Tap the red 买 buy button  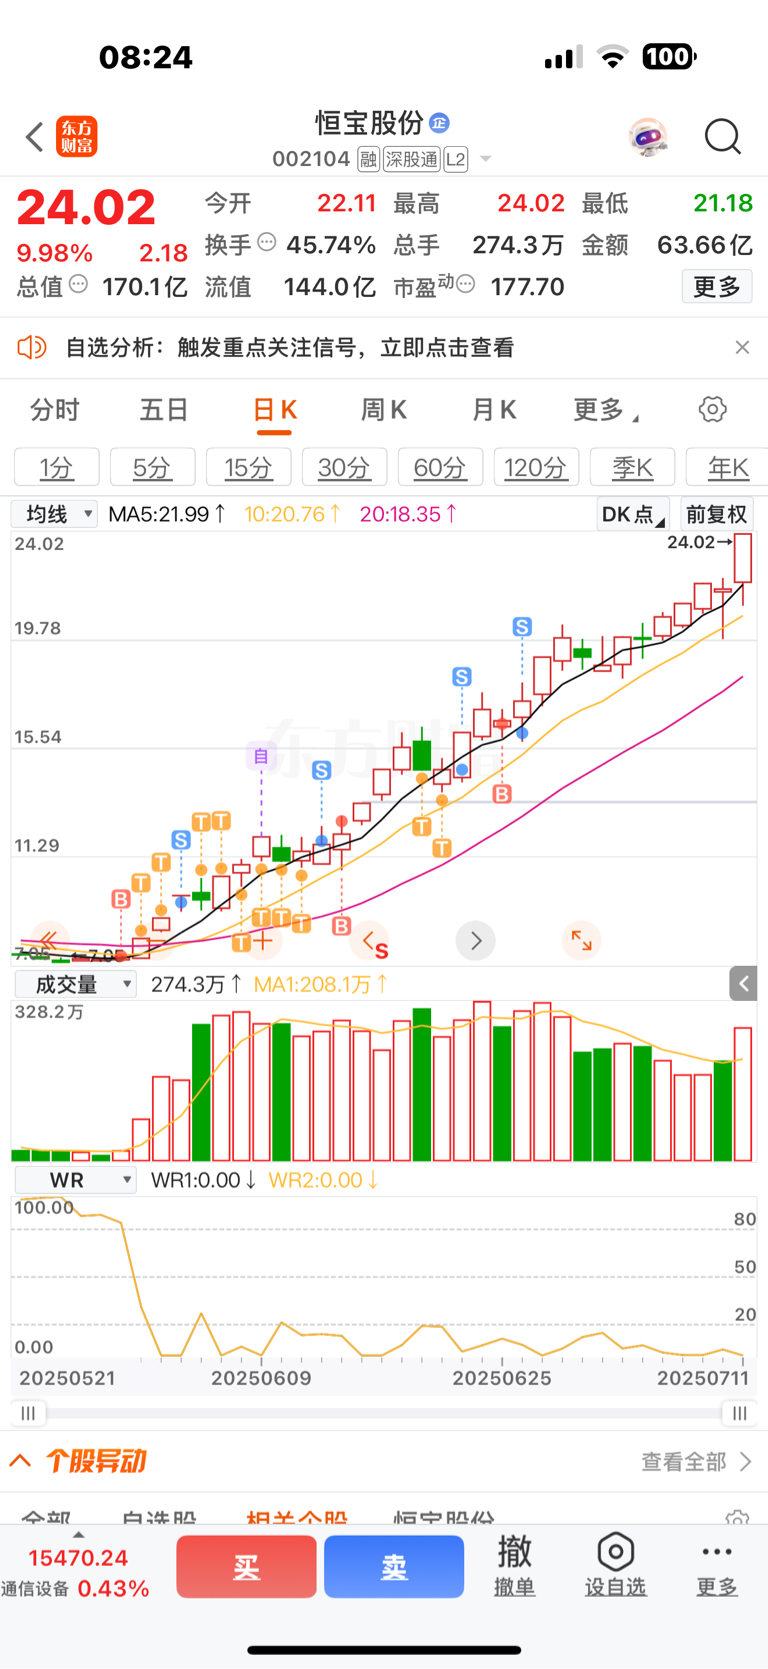click(x=247, y=1566)
